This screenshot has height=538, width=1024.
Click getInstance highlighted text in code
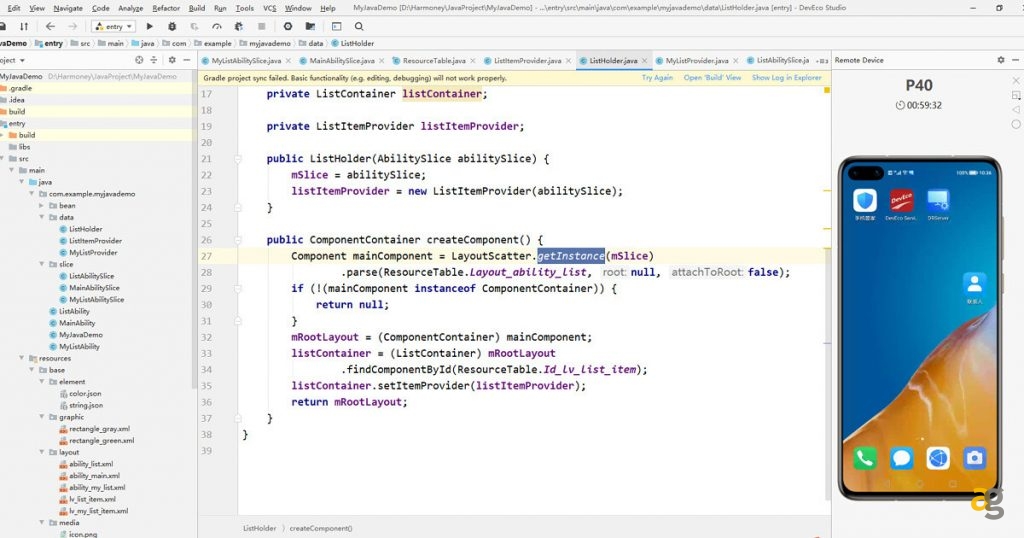click(571, 256)
